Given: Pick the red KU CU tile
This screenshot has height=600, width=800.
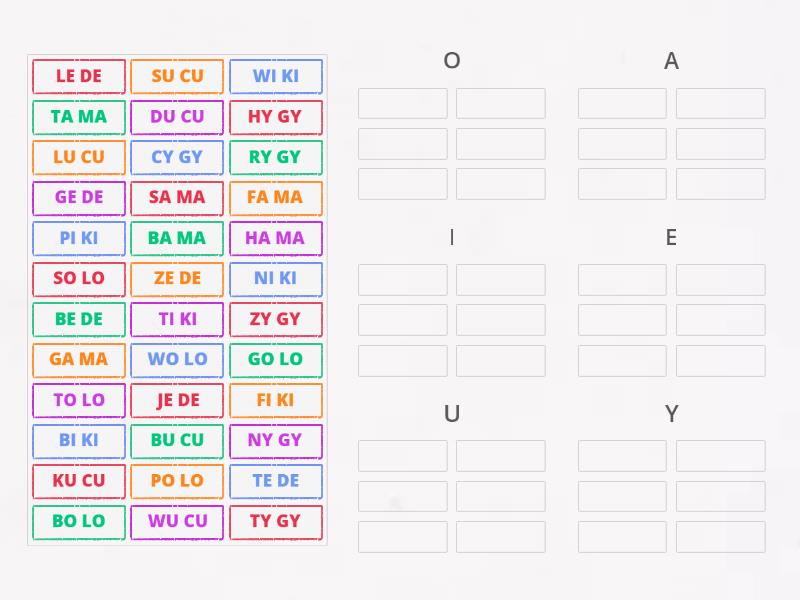Looking at the screenshot, I should (x=79, y=481).
